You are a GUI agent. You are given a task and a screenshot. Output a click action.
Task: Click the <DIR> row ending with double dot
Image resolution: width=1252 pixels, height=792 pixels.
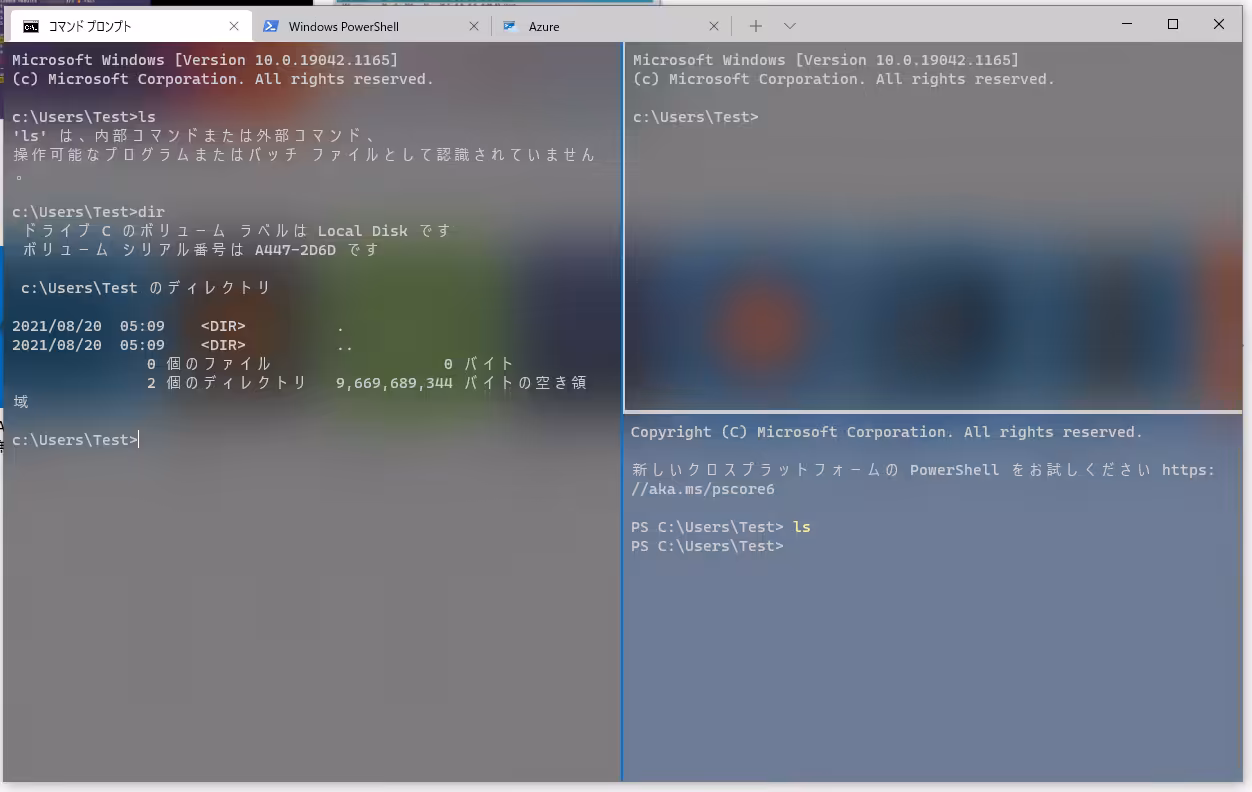[182, 345]
